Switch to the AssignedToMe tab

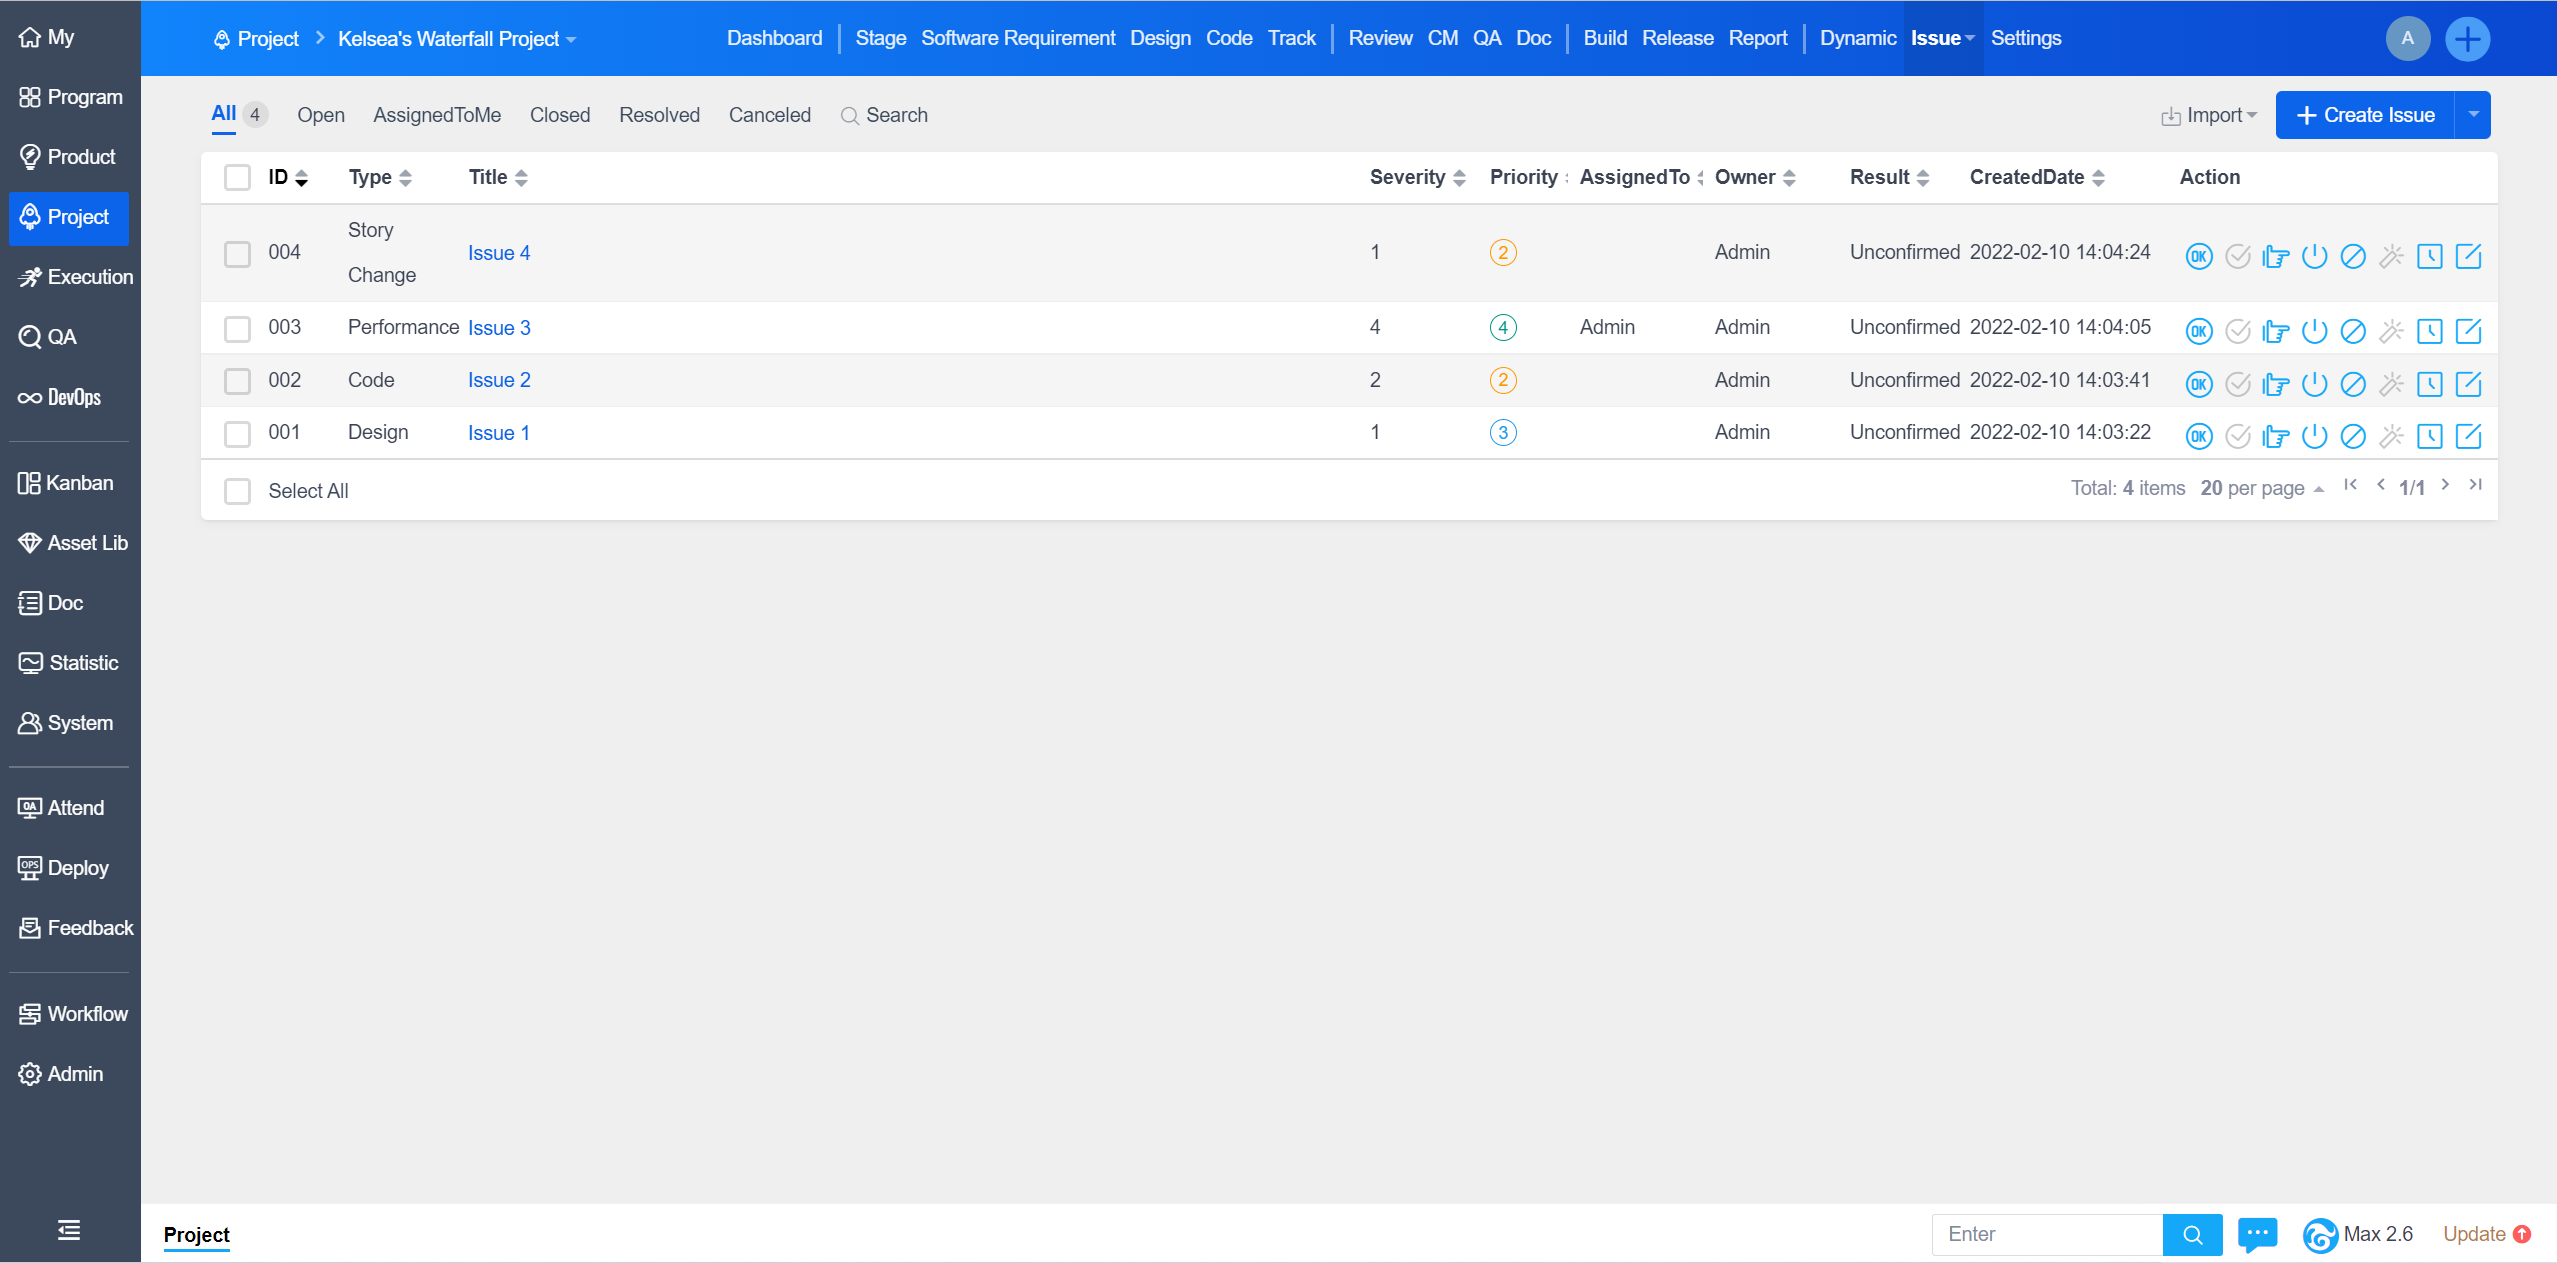[x=437, y=115]
